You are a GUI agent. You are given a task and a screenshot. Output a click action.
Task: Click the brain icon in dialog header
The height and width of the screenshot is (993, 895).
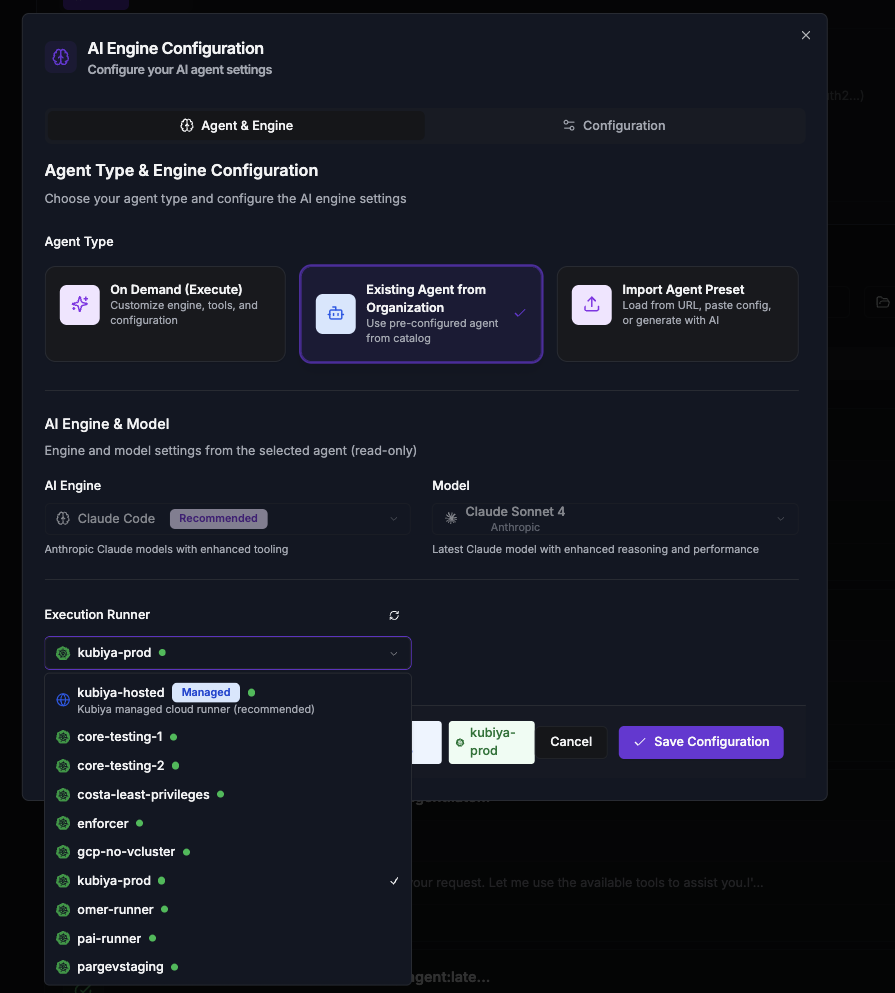tap(61, 57)
